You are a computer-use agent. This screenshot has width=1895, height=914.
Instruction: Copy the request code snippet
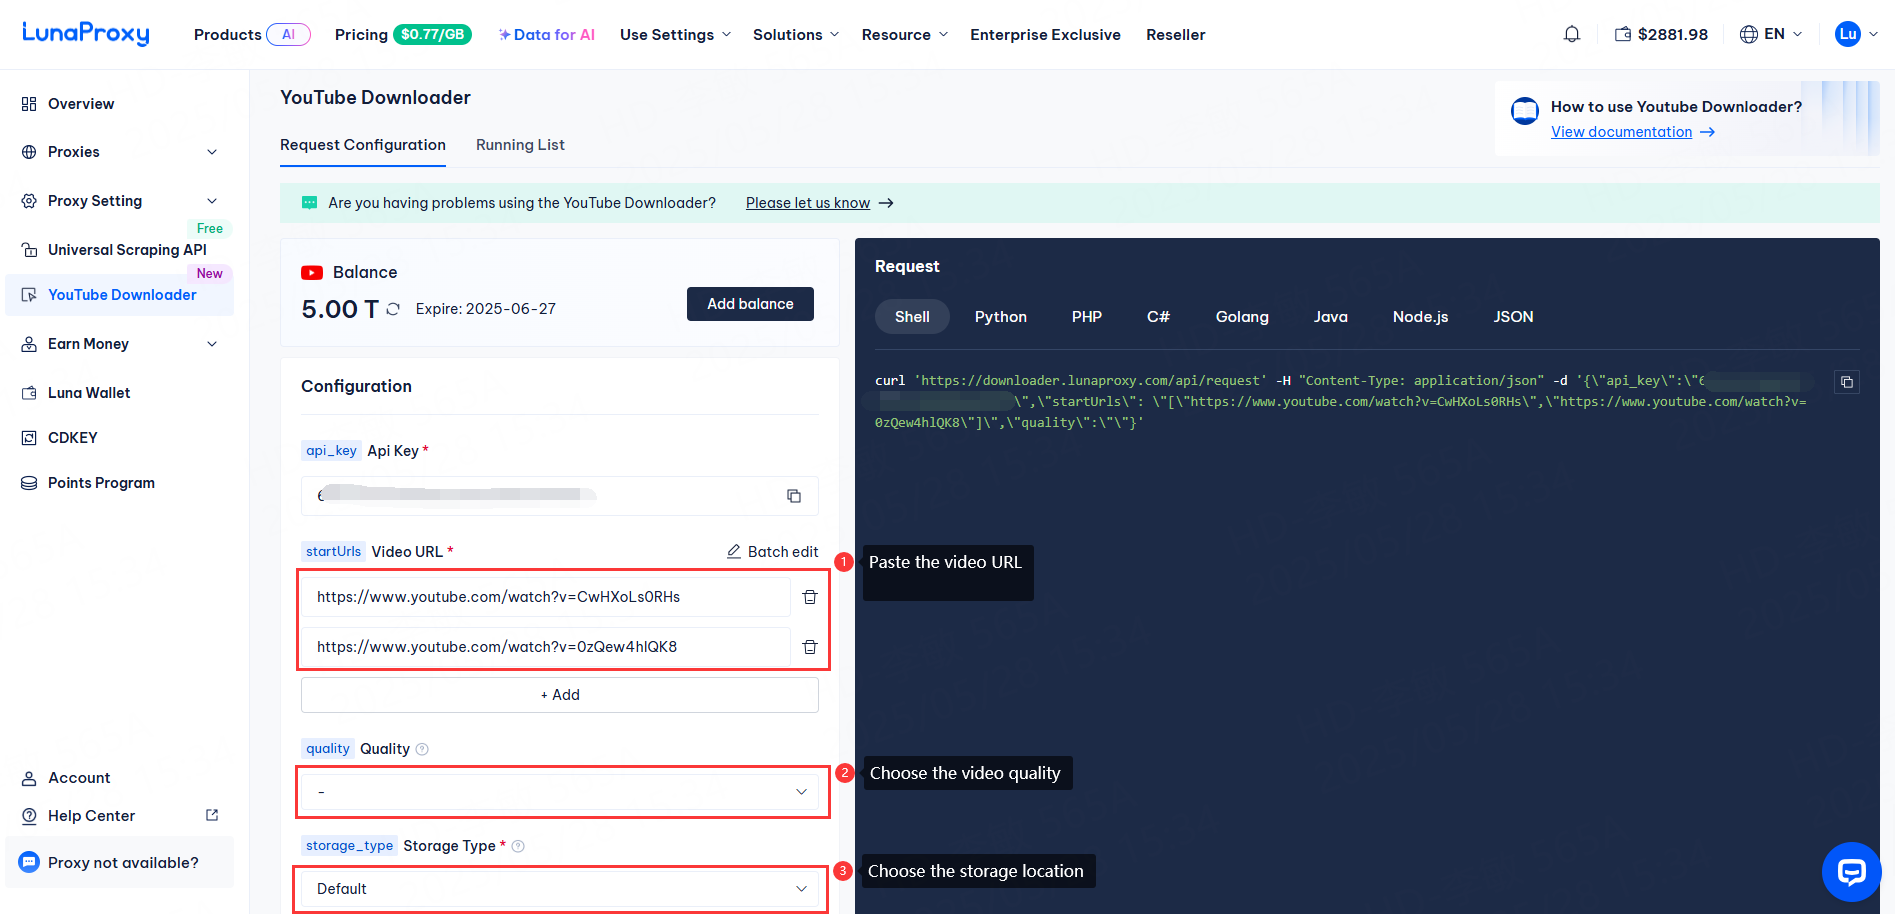tap(1847, 382)
